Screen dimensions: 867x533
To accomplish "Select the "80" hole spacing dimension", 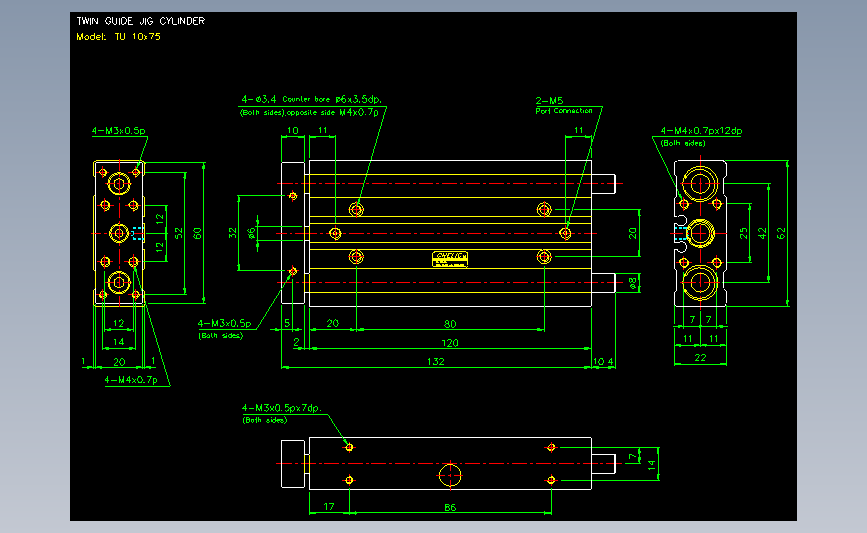I will tap(450, 324).
